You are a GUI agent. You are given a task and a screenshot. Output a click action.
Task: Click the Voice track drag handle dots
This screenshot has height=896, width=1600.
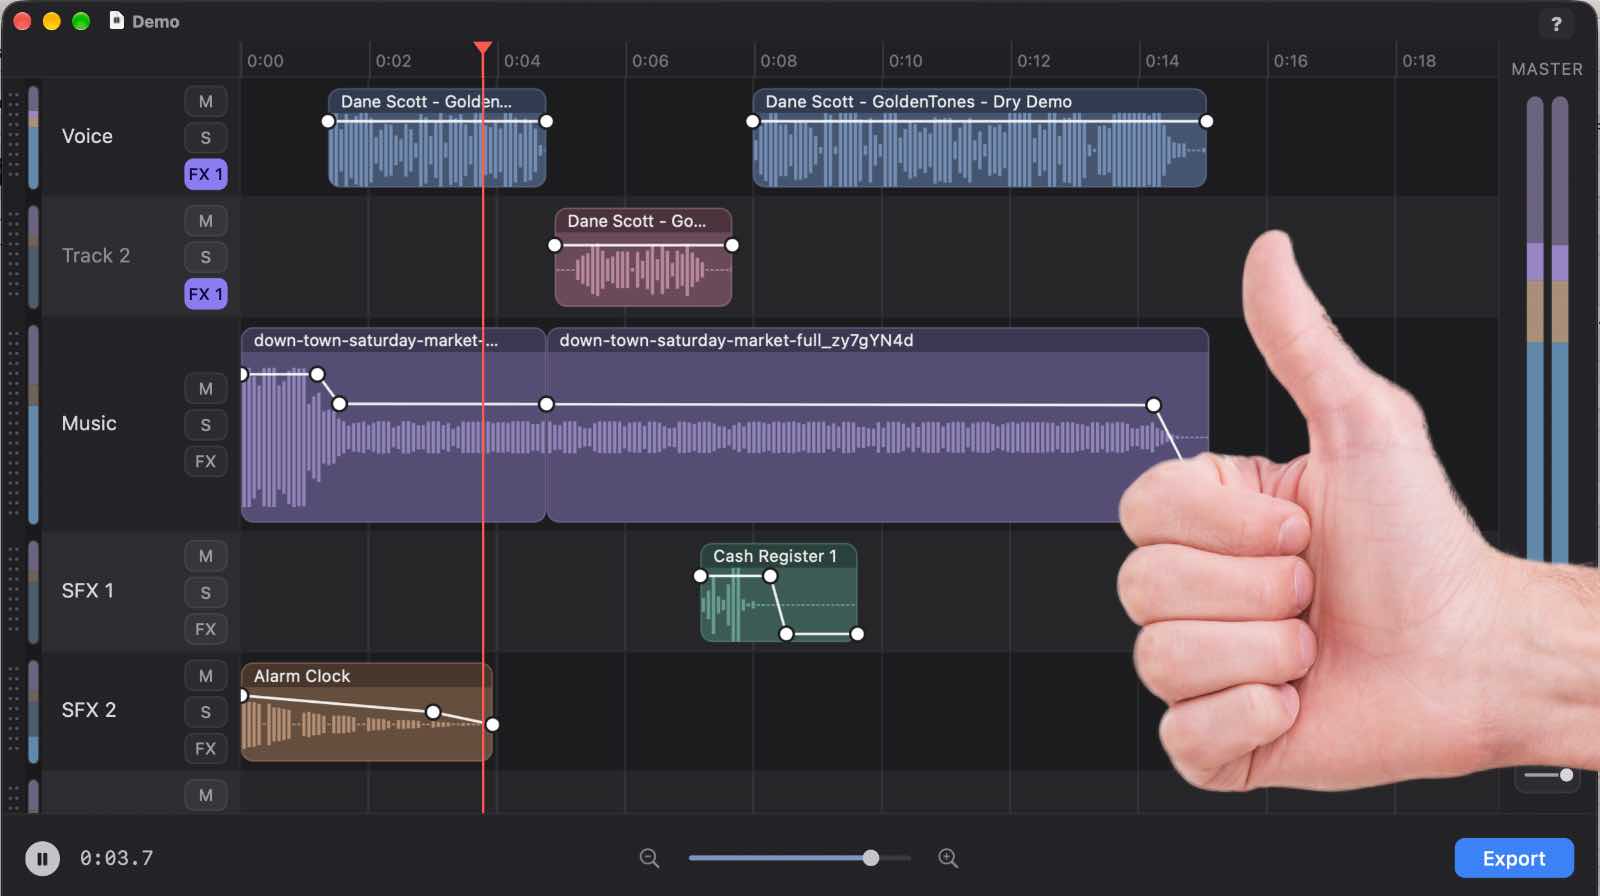tap(14, 136)
